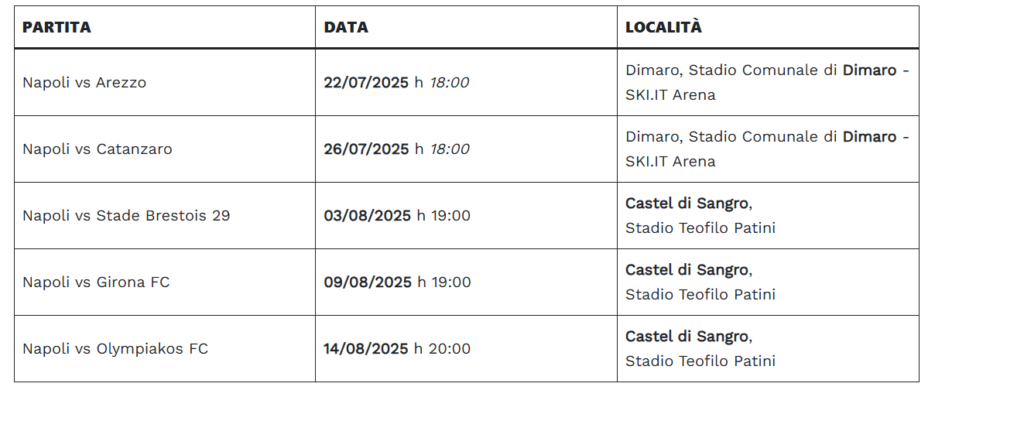Select the Napoli vs Catanzaro cell

[x=165, y=149]
